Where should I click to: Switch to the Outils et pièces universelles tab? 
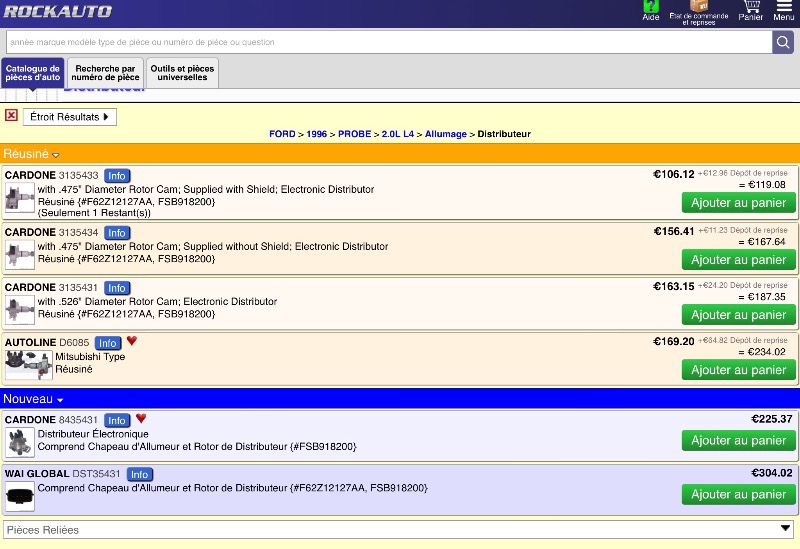click(x=182, y=73)
